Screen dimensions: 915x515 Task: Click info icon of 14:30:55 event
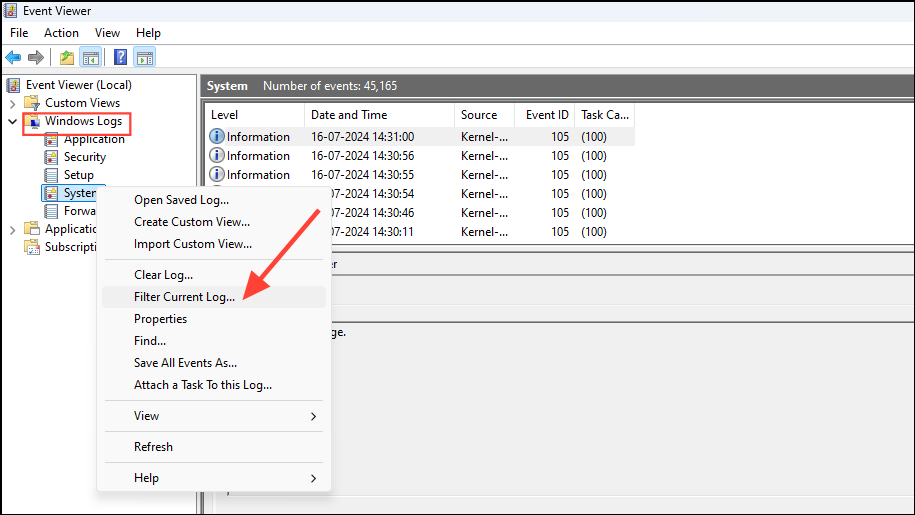coord(216,174)
